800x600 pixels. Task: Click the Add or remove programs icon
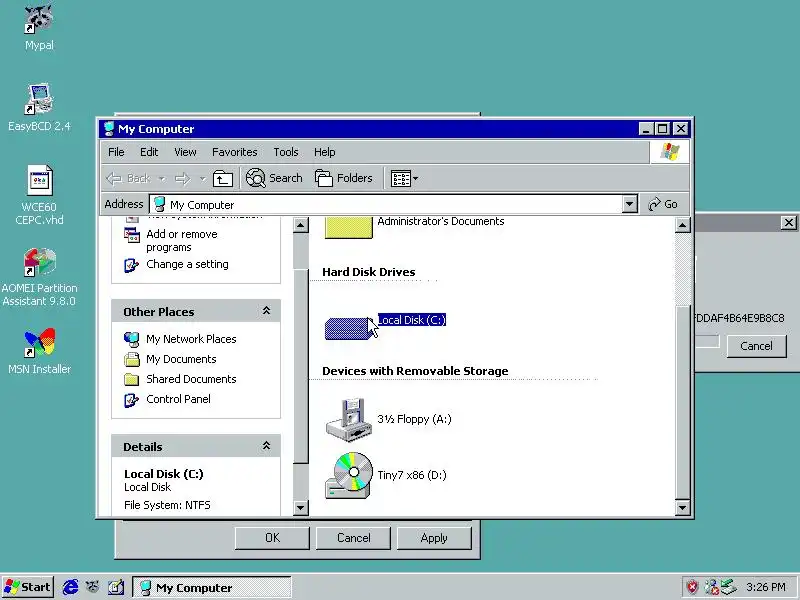(132, 235)
